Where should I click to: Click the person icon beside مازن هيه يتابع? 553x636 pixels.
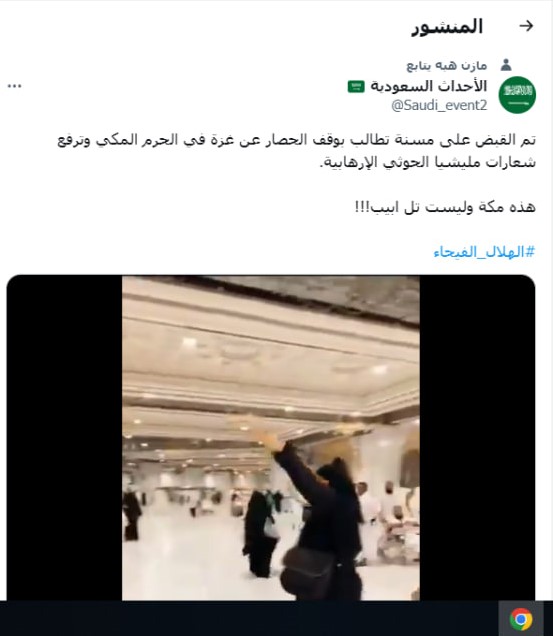[506, 65]
